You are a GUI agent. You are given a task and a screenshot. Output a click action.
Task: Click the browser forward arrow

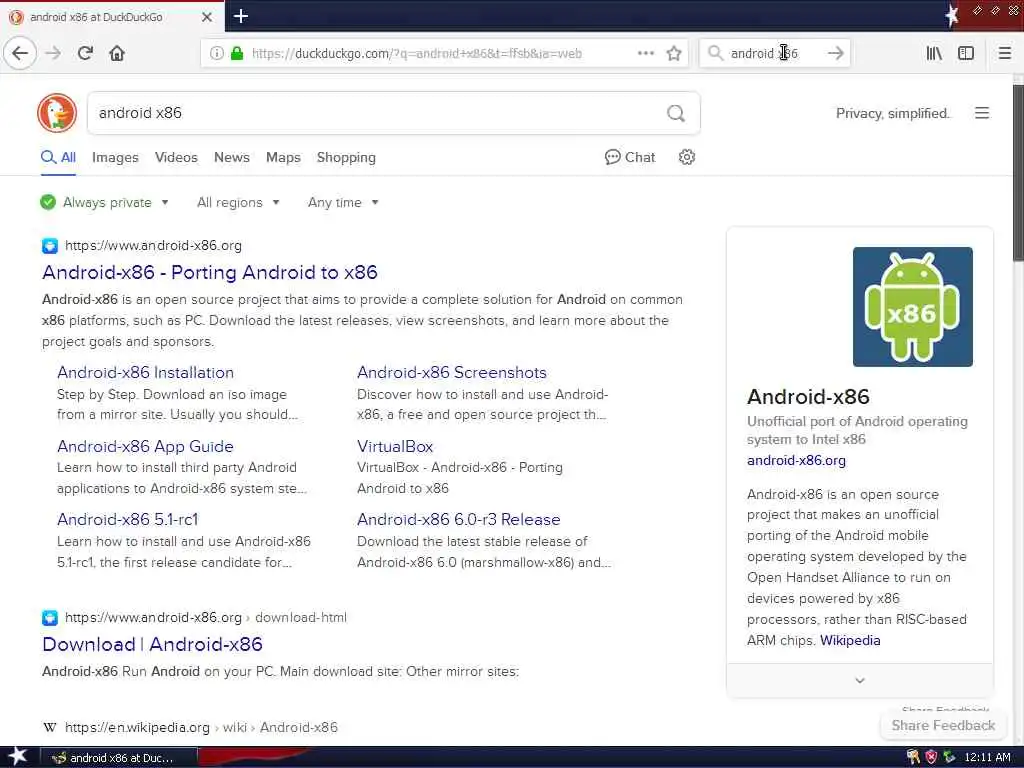(54, 53)
